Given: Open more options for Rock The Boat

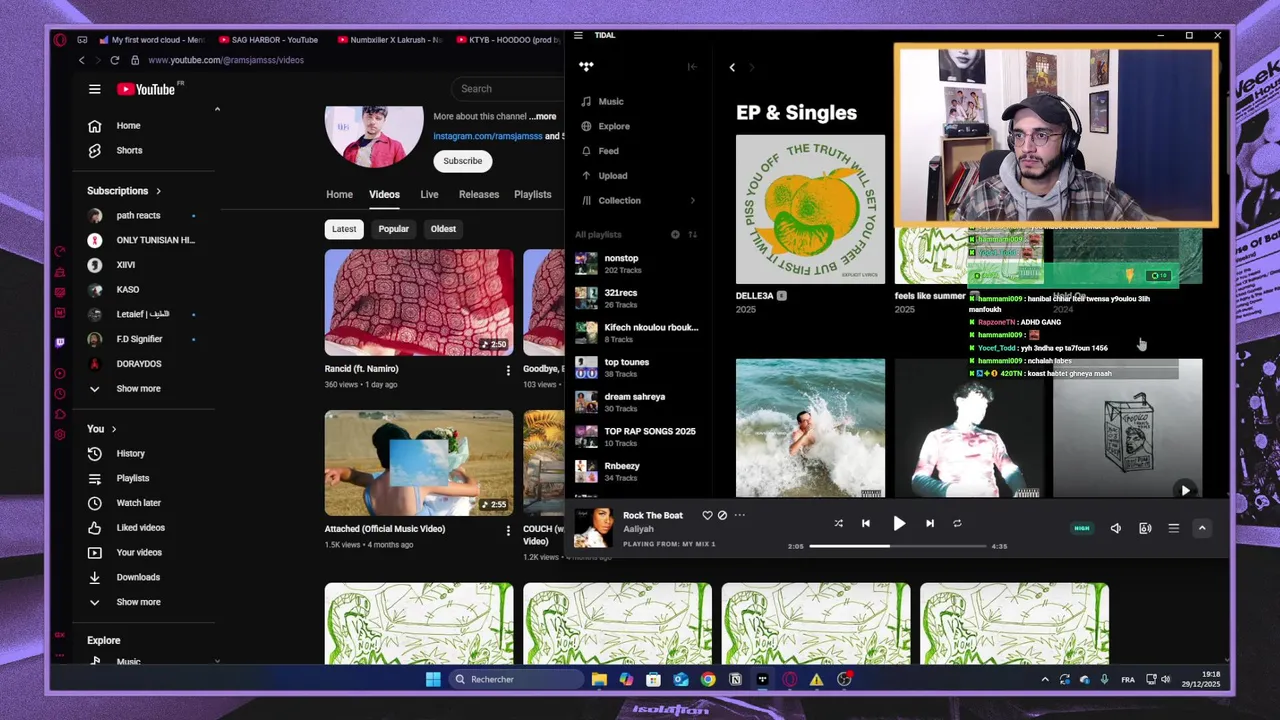Looking at the screenshot, I should click(x=740, y=515).
